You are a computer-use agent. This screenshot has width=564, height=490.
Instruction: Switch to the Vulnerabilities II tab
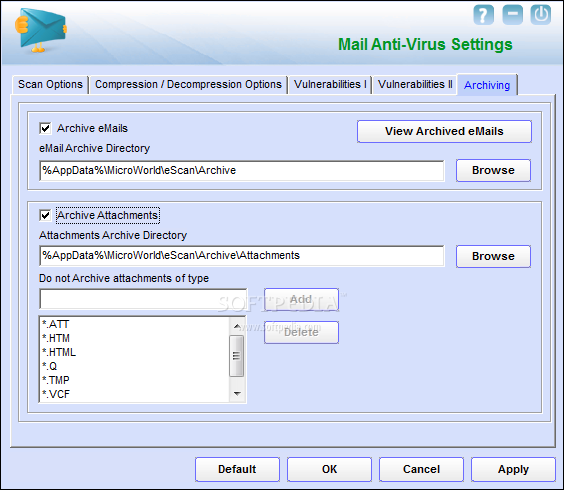[415, 85]
